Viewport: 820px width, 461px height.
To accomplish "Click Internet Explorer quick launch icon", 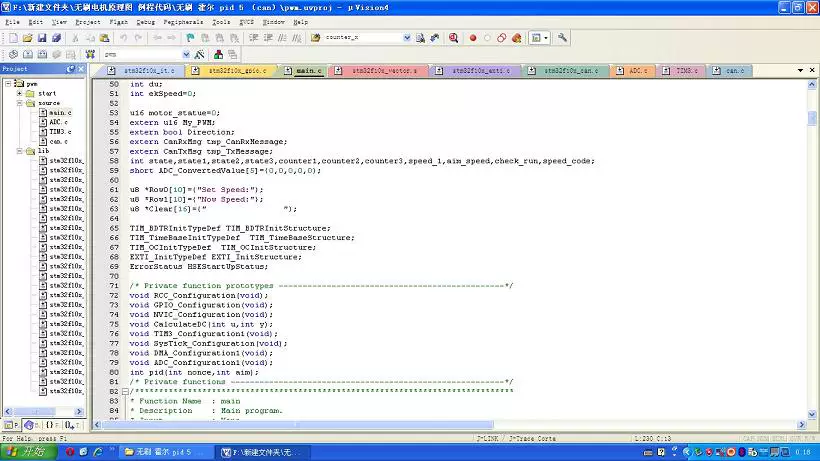I will click(97, 452).
